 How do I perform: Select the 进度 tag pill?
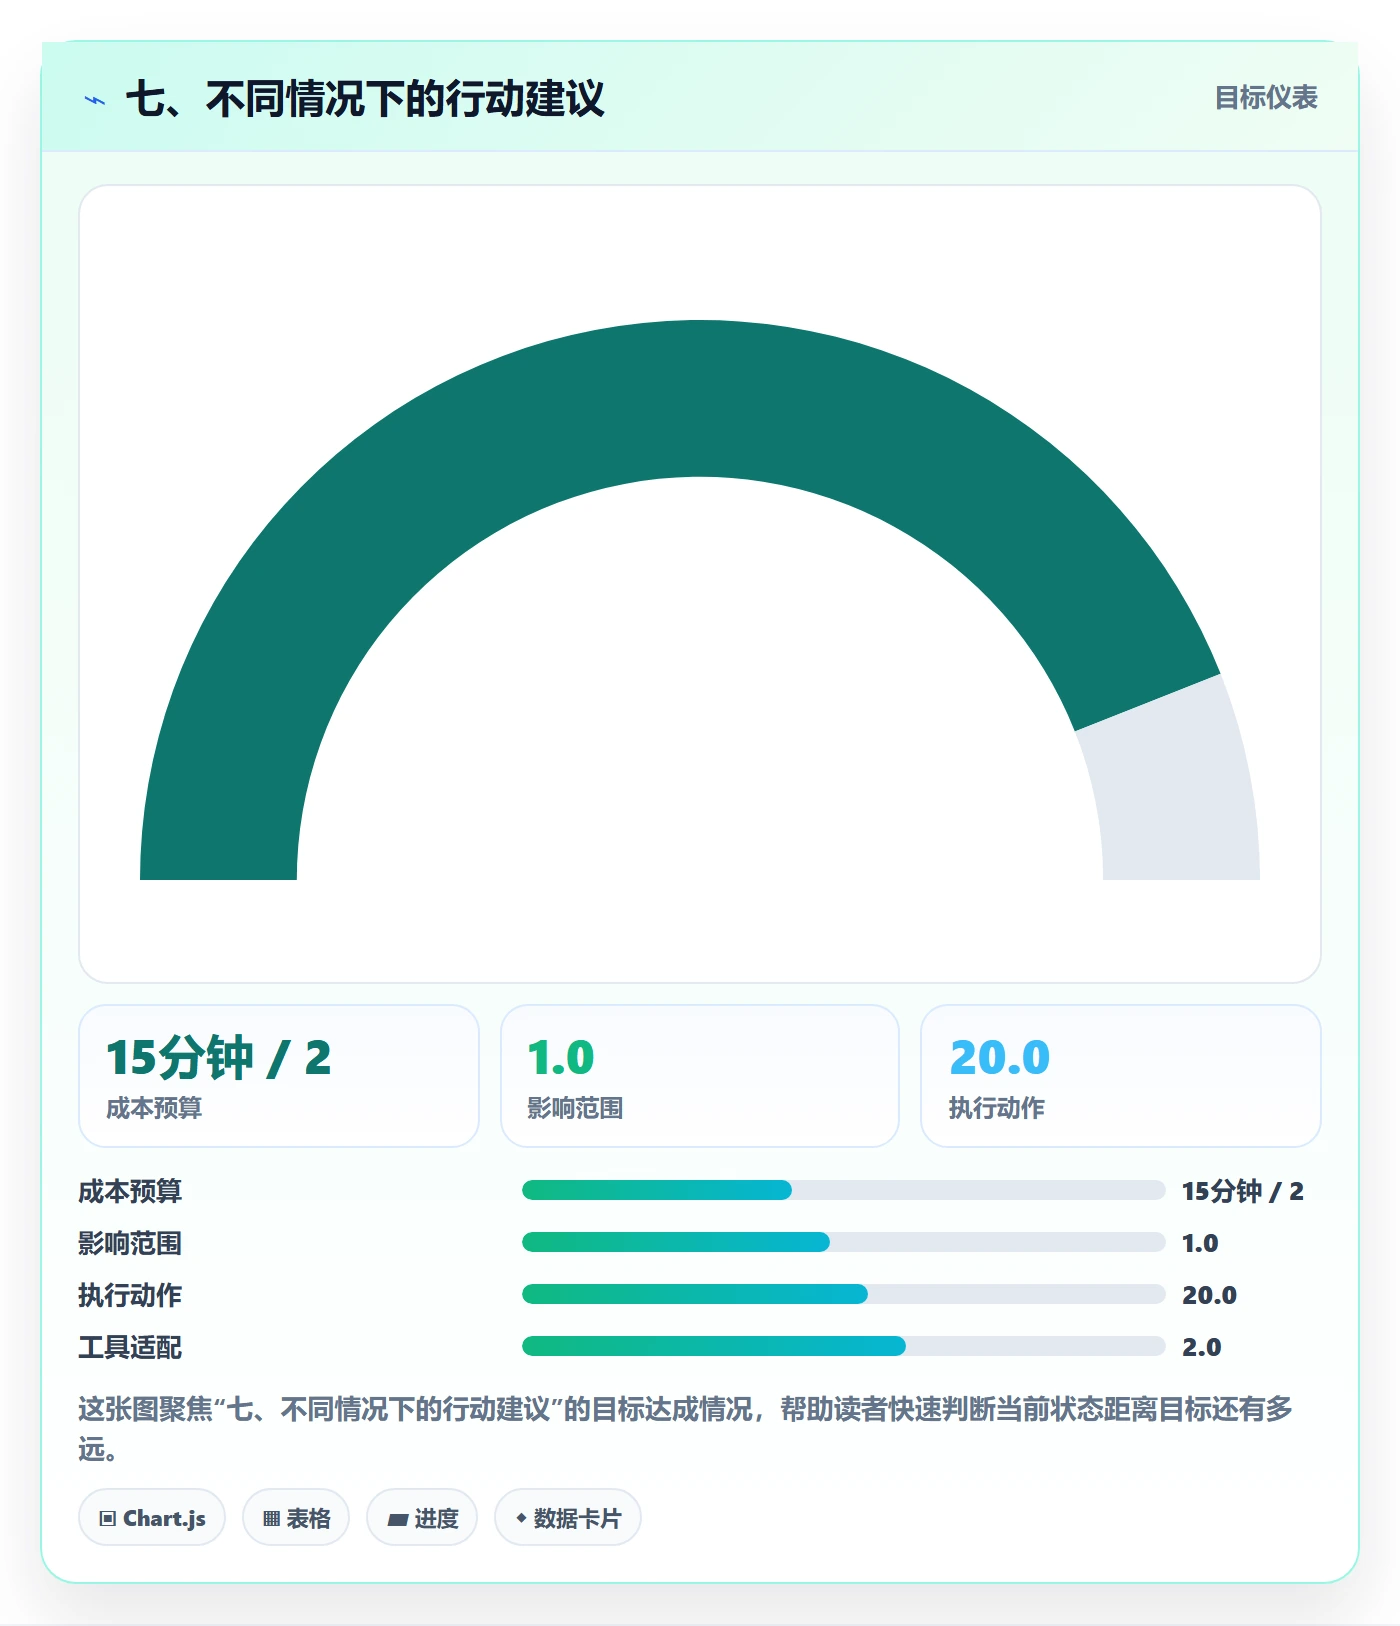pyautogui.click(x=422, y=1518)
